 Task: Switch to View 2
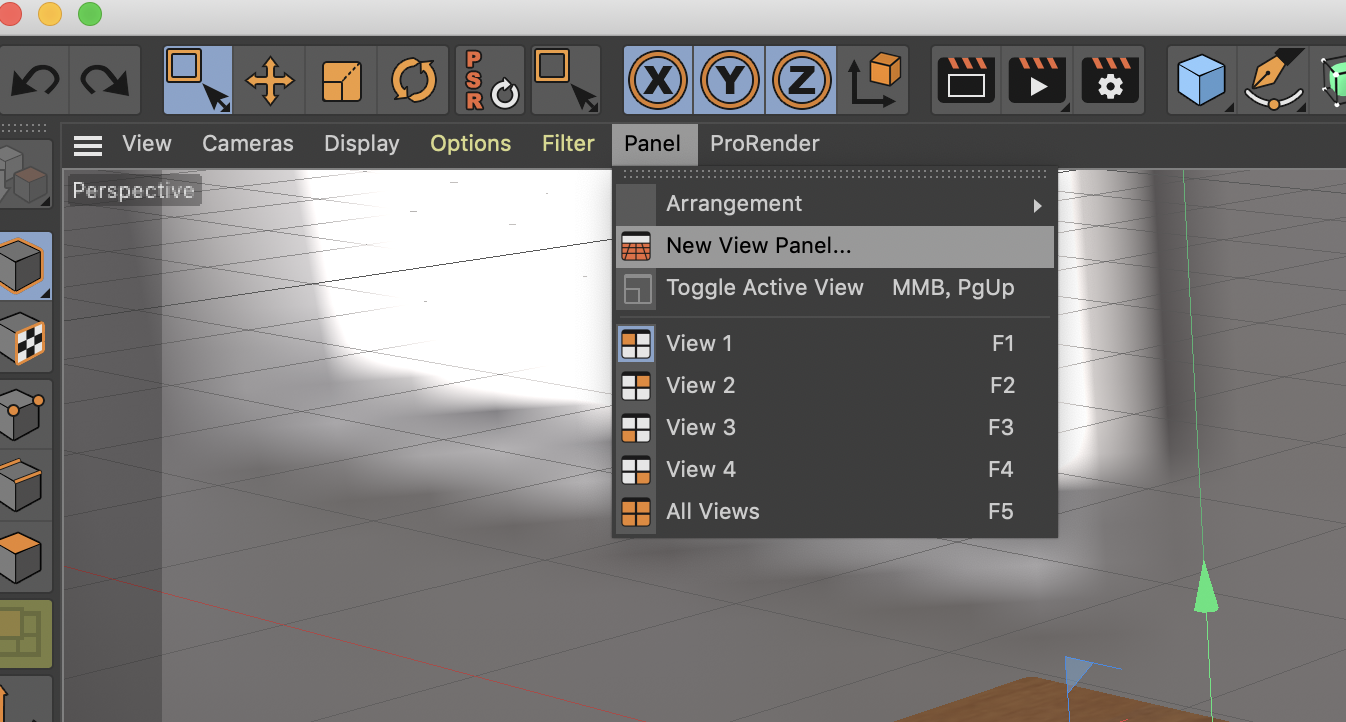(x=835, y=386)
